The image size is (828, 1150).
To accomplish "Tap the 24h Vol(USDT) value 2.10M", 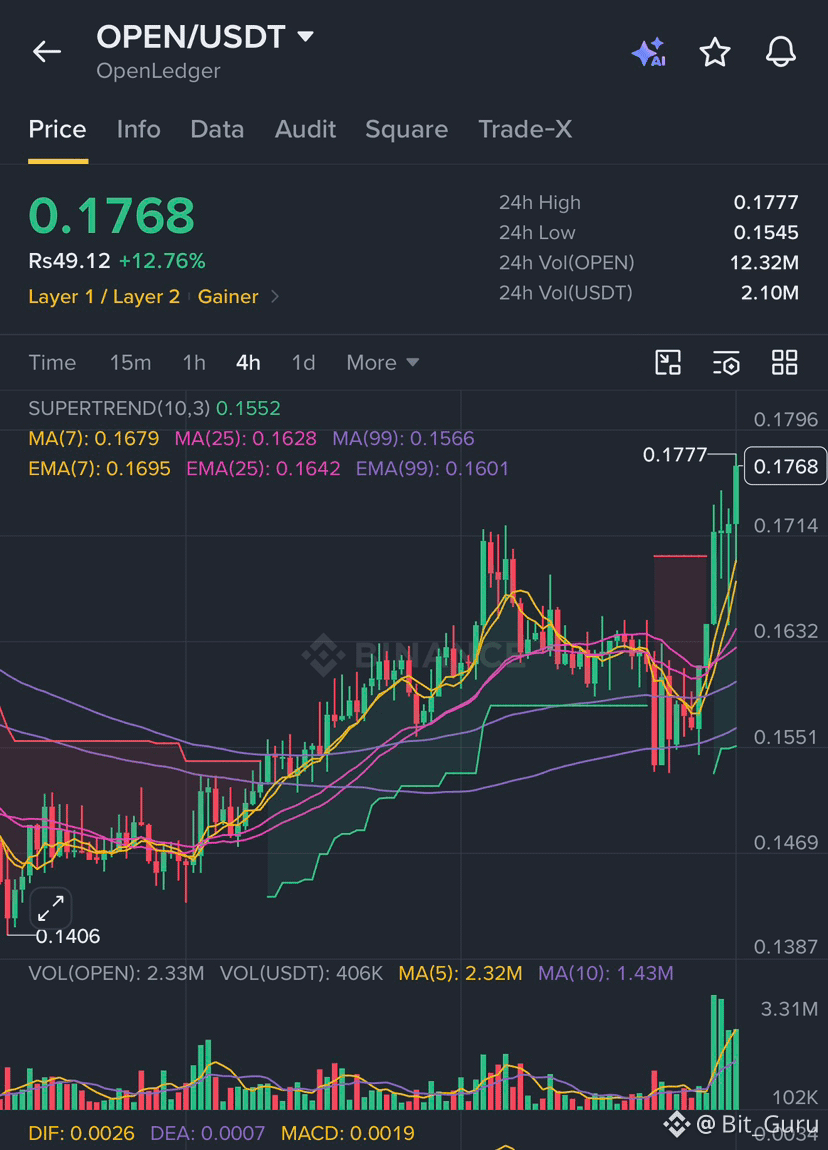I will click(x=769, y=293).
